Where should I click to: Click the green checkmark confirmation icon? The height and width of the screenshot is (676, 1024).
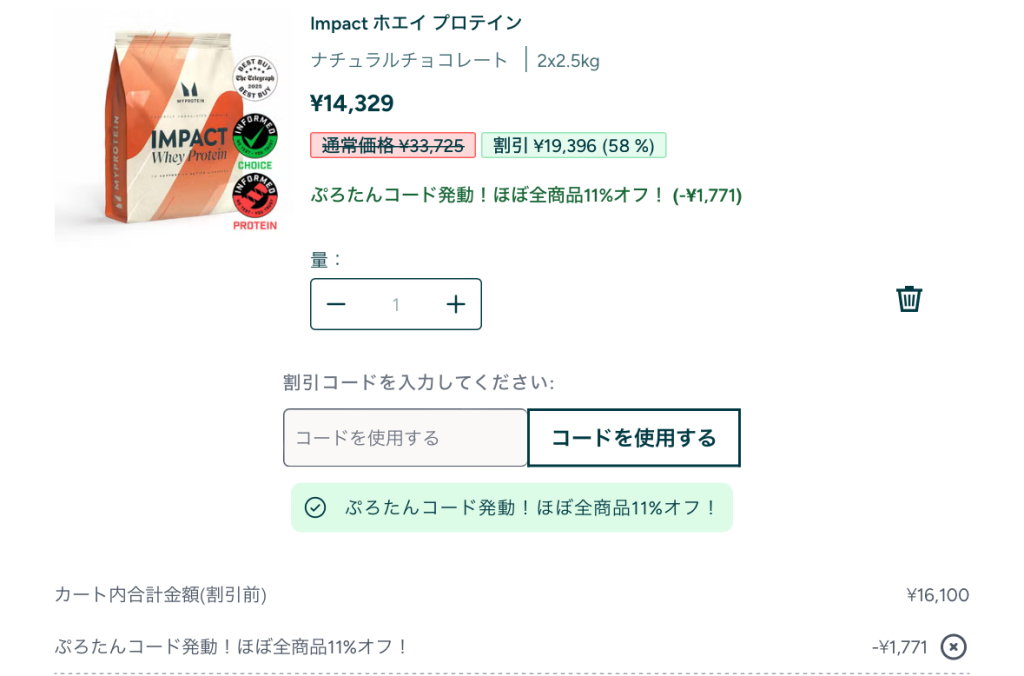[x=315, y=509]
